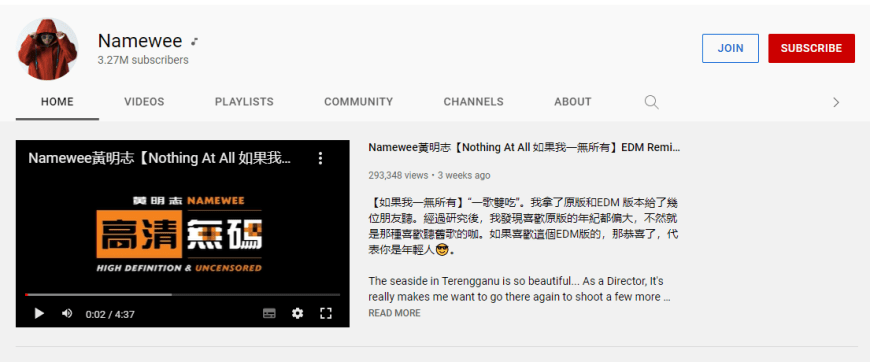Screen dimensions: 870x362
Task: Enter fullscreen mode on the player
Action: [x=326, y=314]
